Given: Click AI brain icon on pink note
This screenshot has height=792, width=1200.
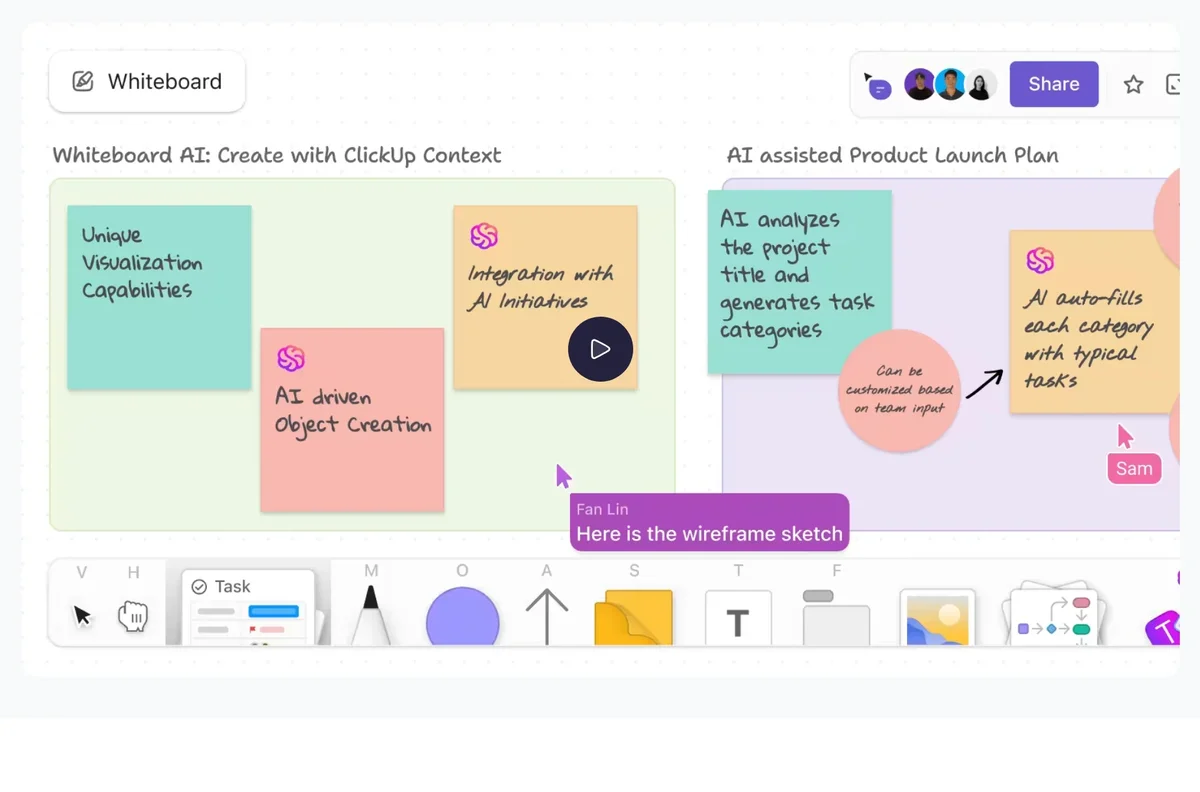Looking at the screenshot, I should (291, 359).
